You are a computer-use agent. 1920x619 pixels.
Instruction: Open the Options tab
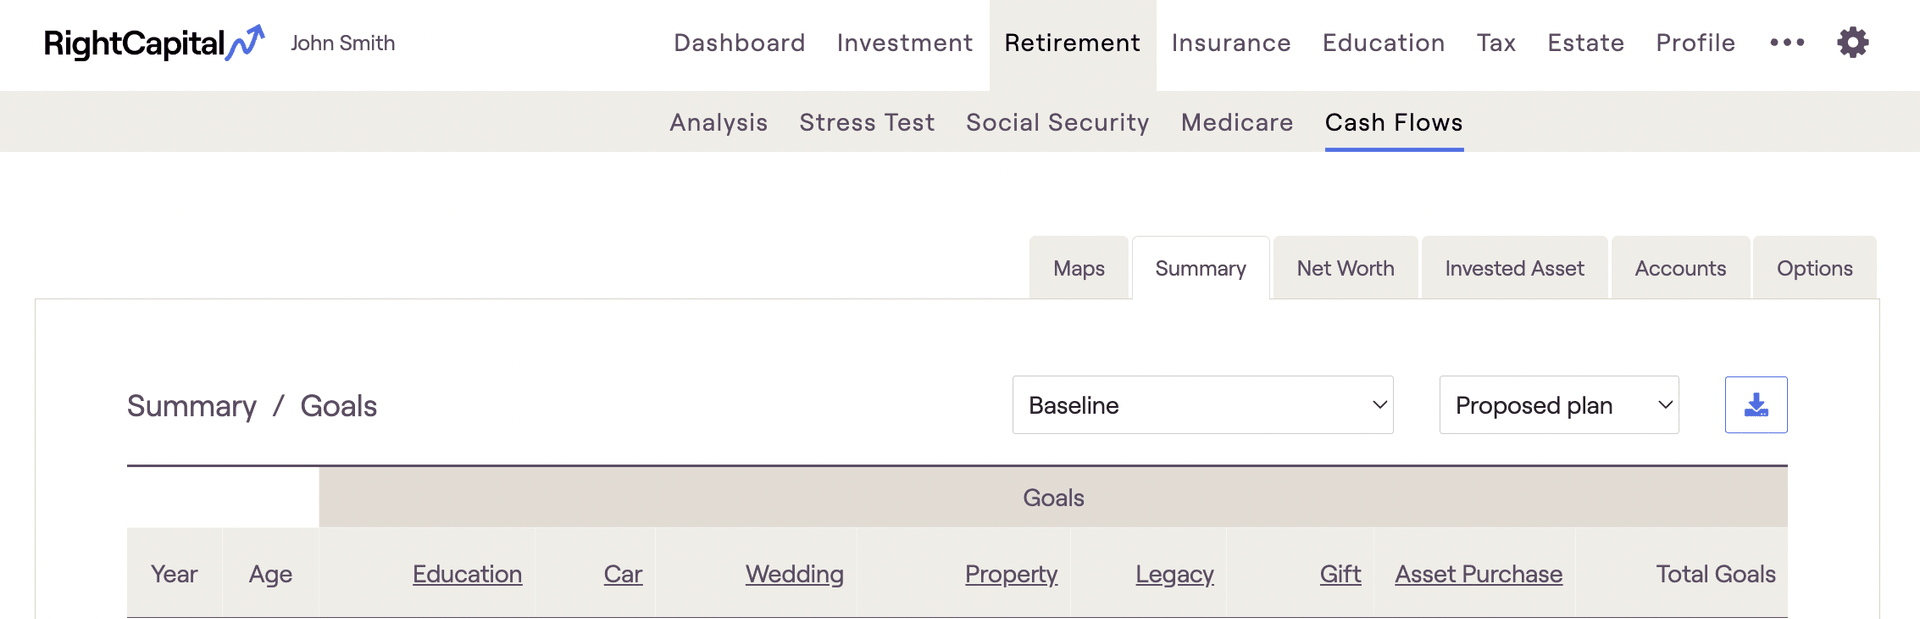coord(1814,268)
